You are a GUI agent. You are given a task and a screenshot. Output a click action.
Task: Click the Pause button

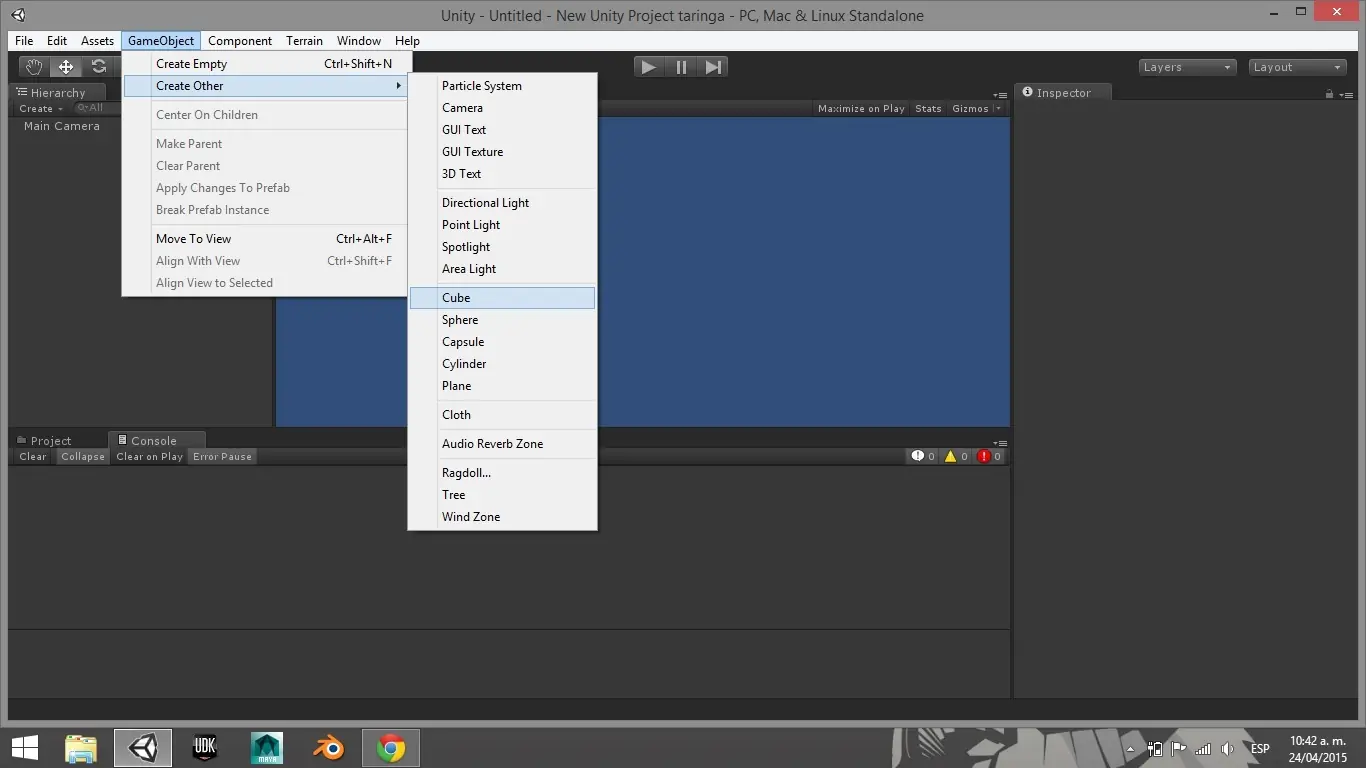tap(681, 67)
